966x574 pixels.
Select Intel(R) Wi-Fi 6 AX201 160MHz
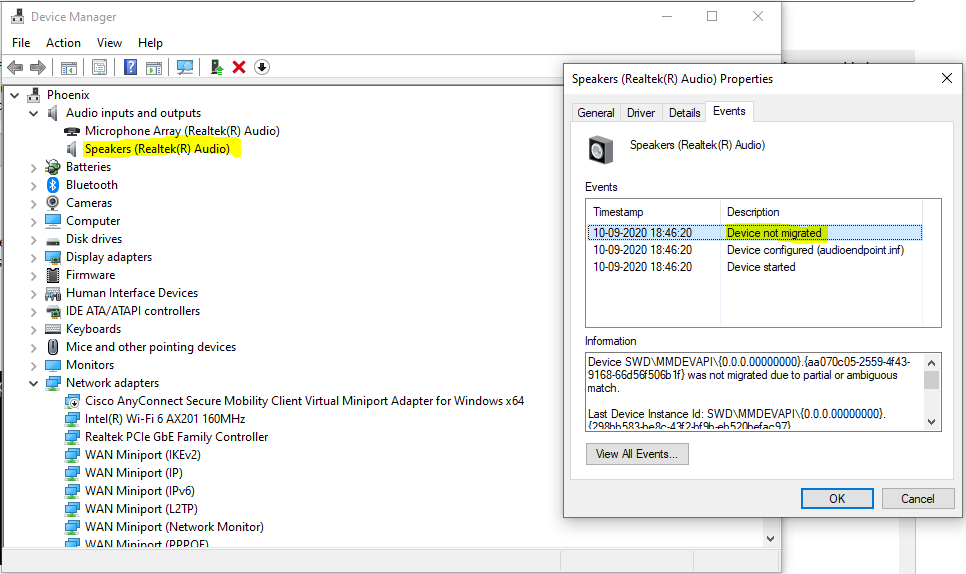point(165,419)
